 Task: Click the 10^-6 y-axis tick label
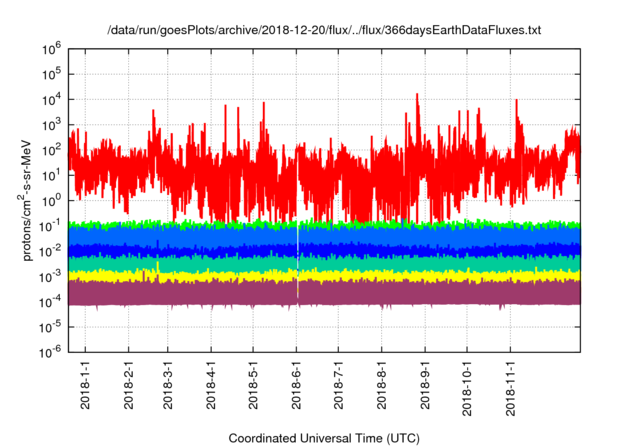click(51, 352)
